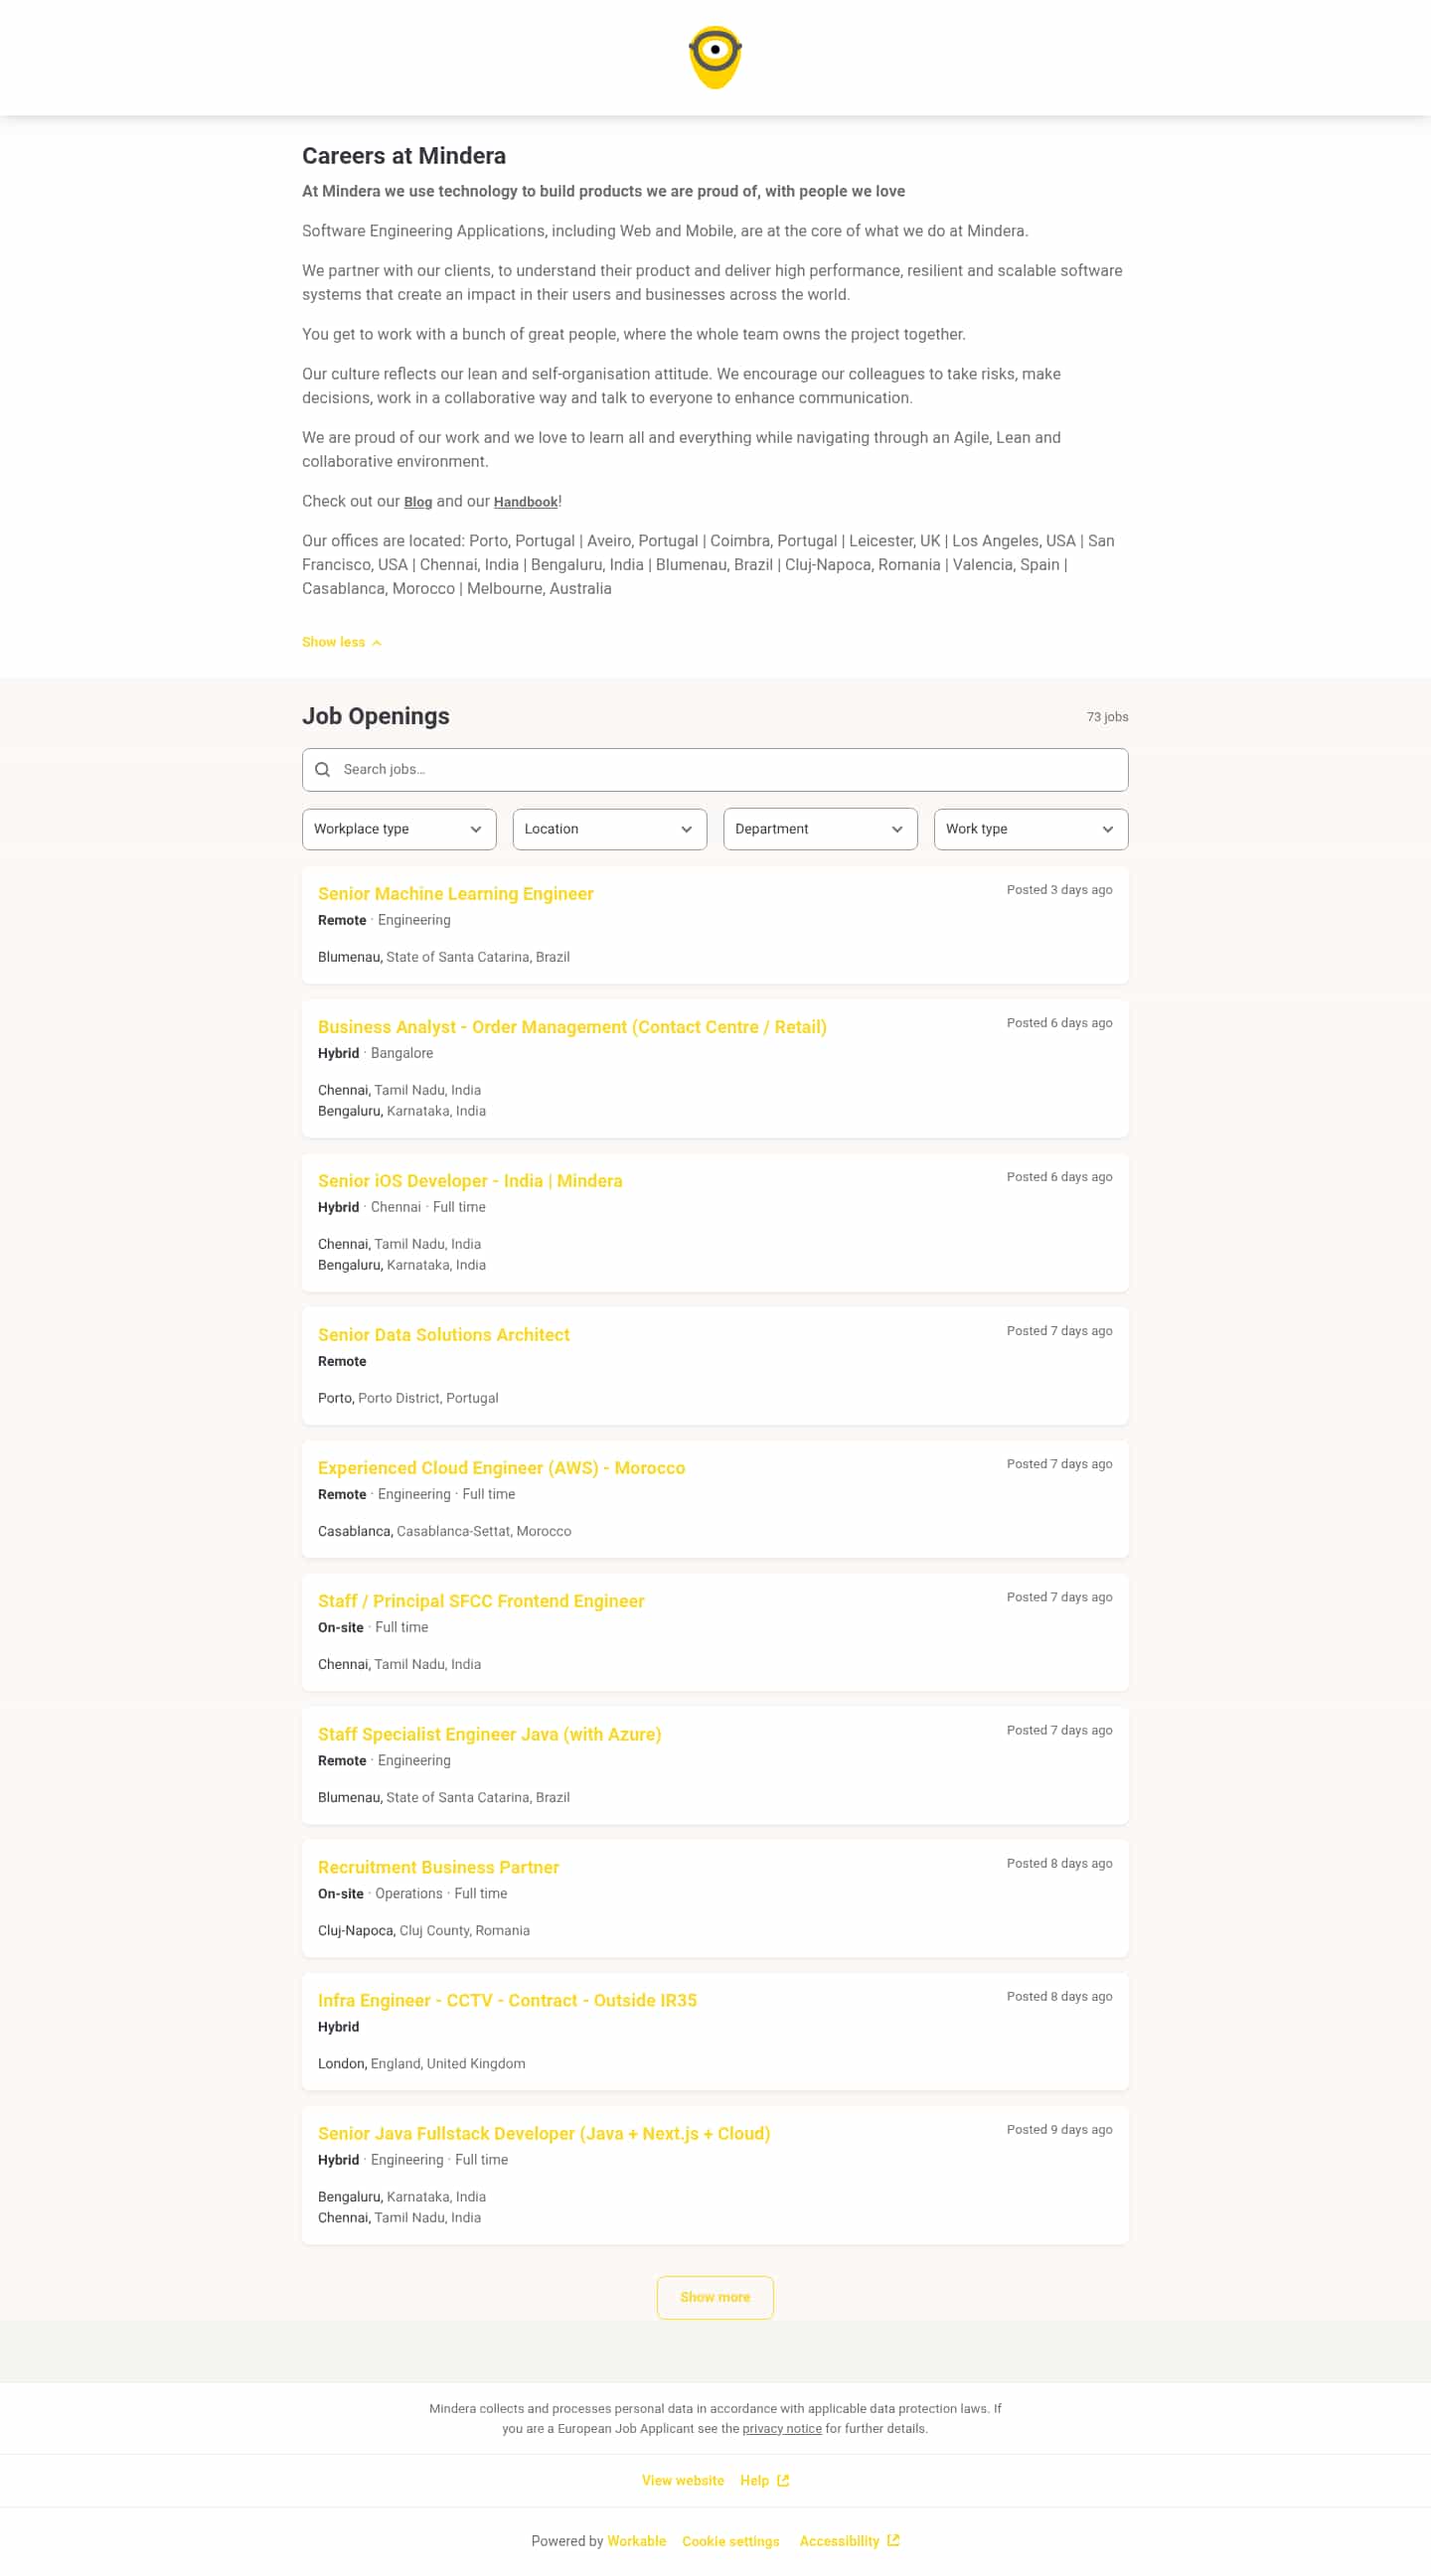The image size is (1431, 2576).
Task: Open Staff / Principal SFCC Frontend Engineer job
Action: (481, 1600)
